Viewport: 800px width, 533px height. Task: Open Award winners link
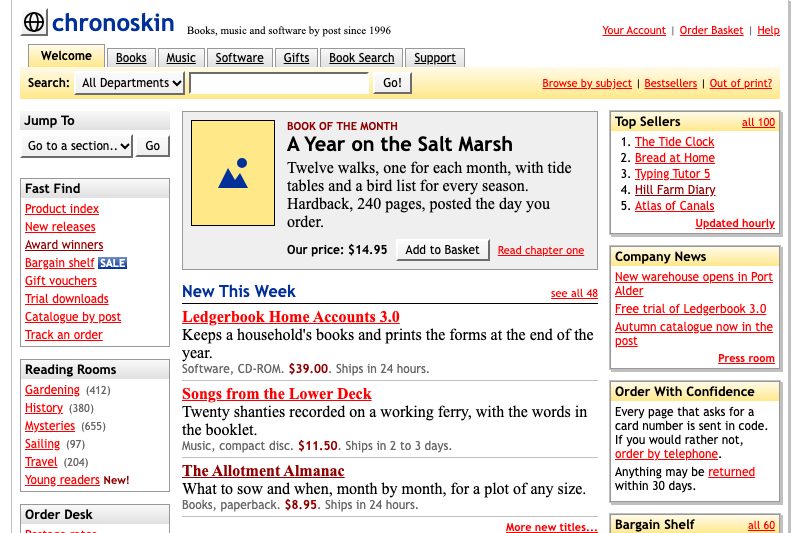(x=64, y=245)
